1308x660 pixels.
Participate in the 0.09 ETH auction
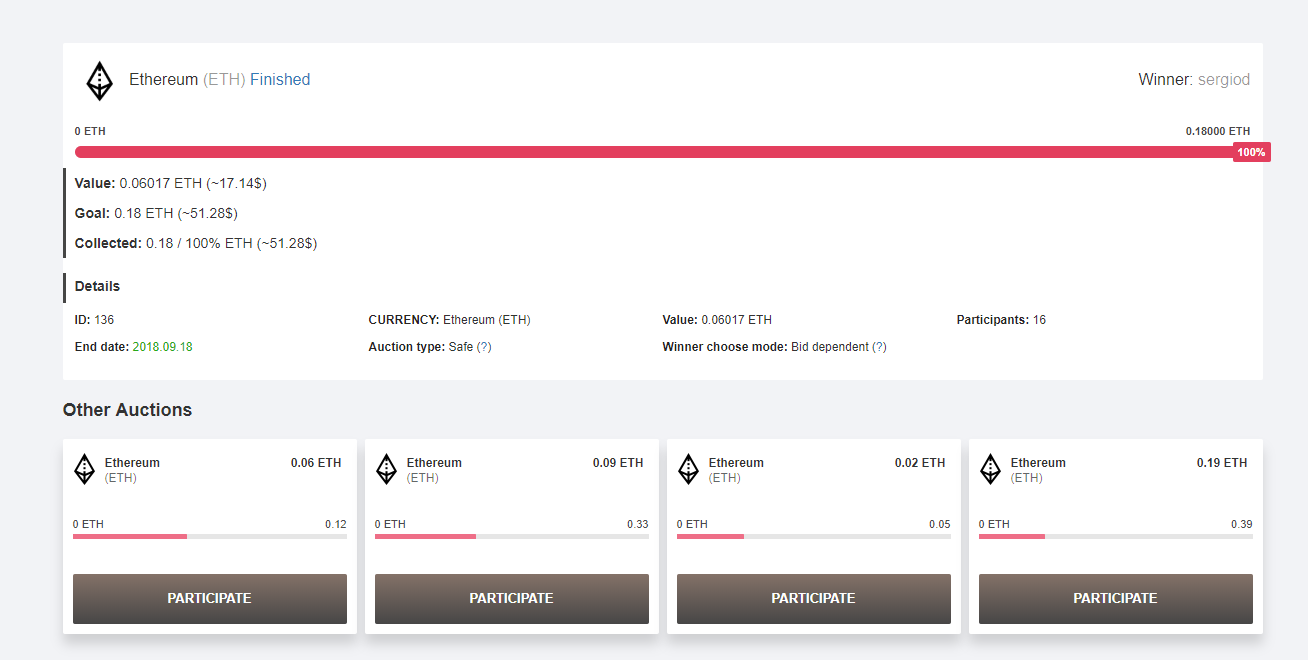[512, 599]
